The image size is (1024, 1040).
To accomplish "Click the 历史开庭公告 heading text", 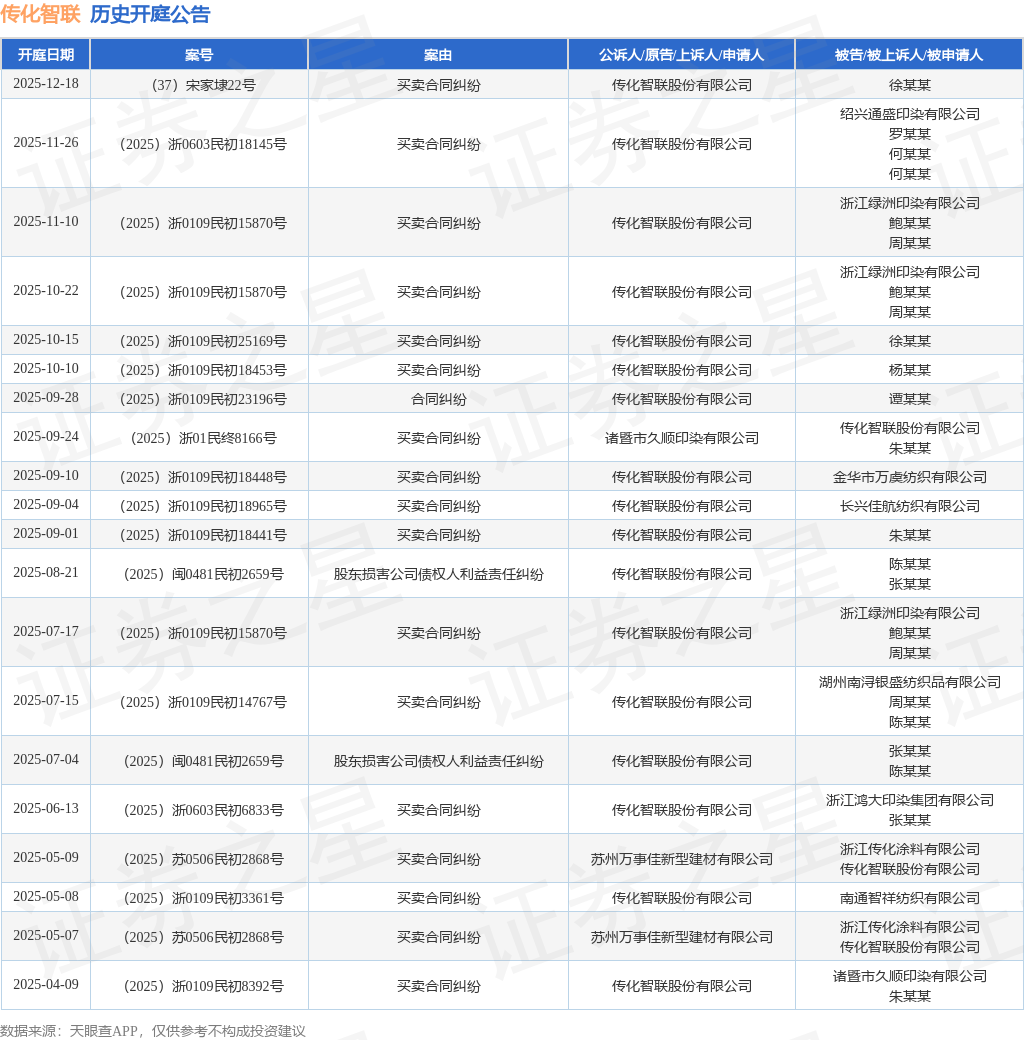I will coord(151,14).
